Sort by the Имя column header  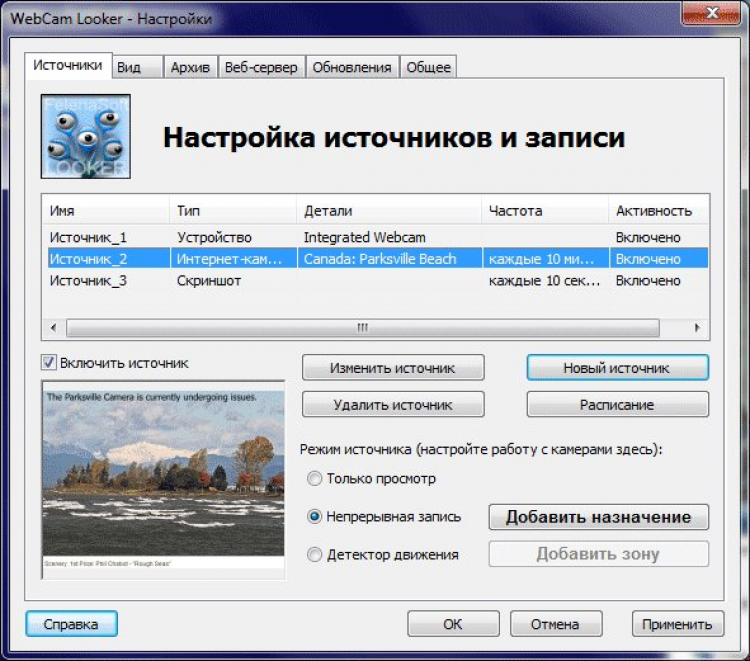coord(106,210)
